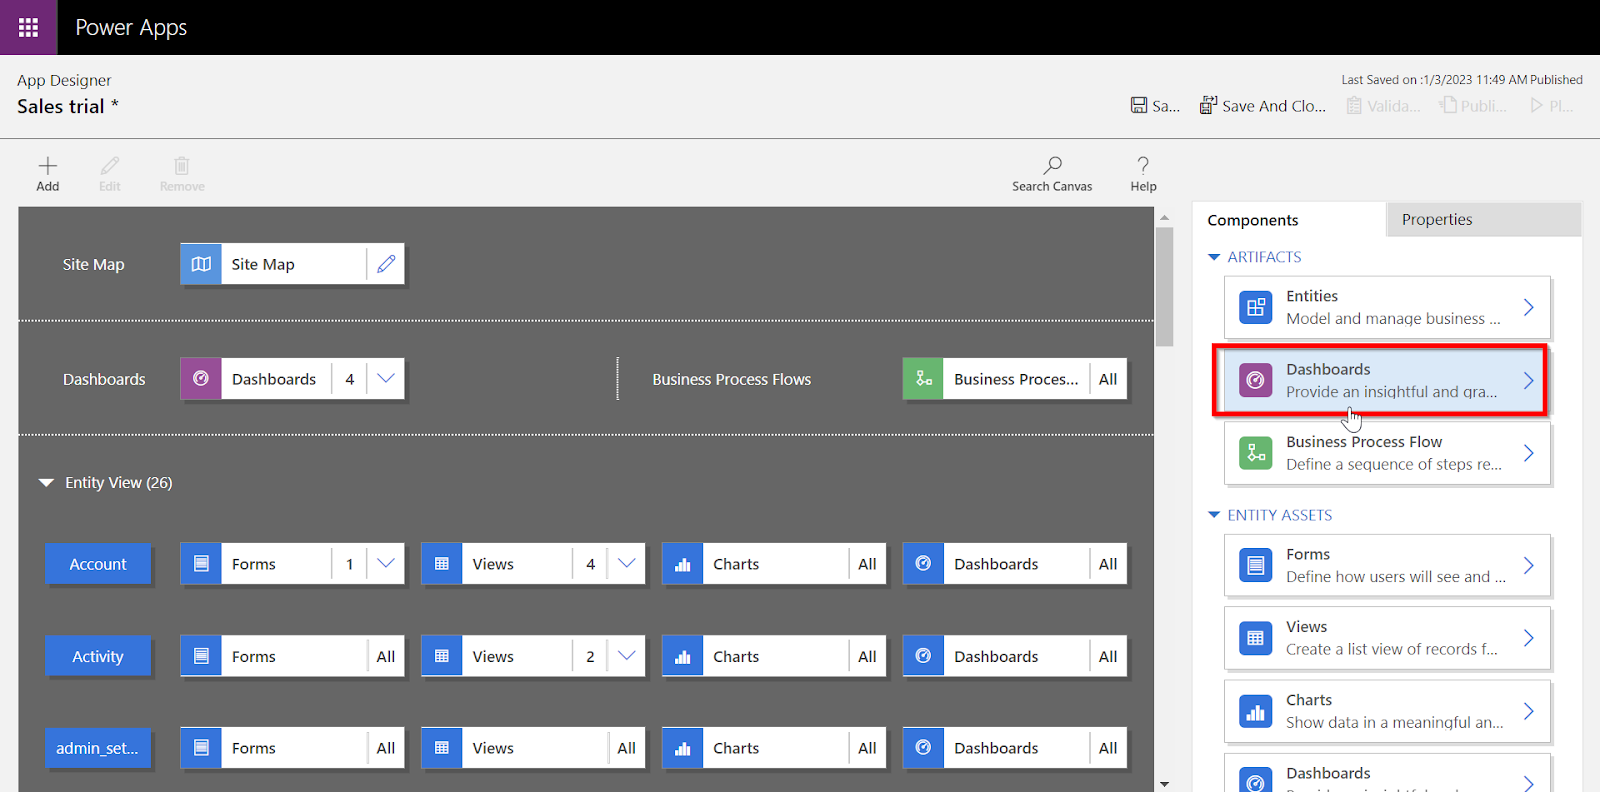Click the Save floppy disk icon

coord(1139,105)
